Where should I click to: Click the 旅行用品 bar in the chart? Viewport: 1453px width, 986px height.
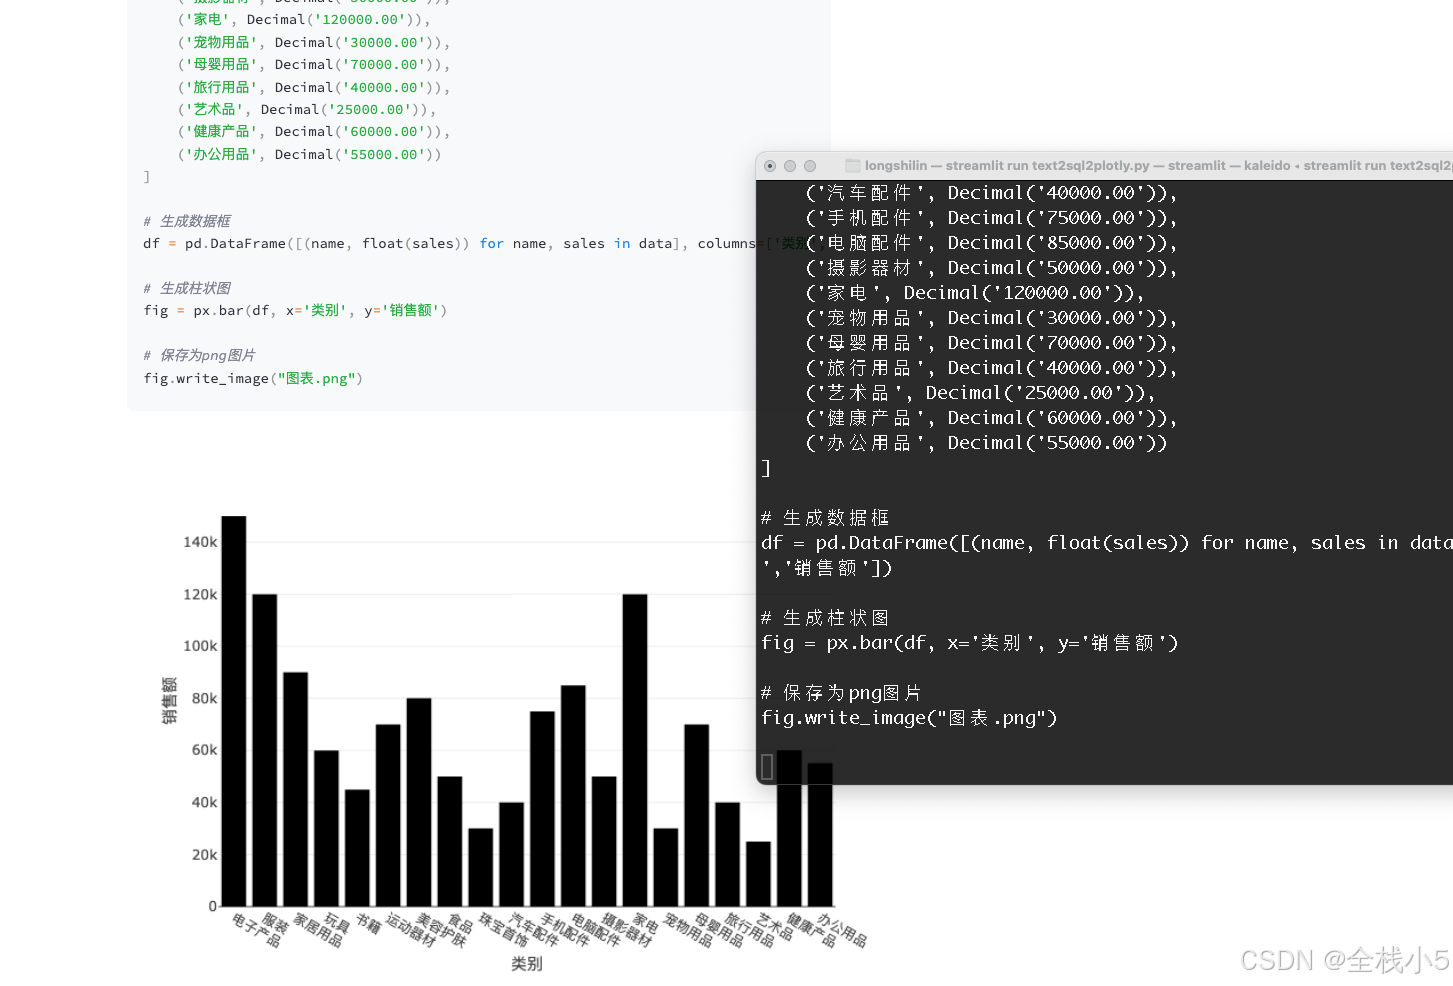click(727, 854)
